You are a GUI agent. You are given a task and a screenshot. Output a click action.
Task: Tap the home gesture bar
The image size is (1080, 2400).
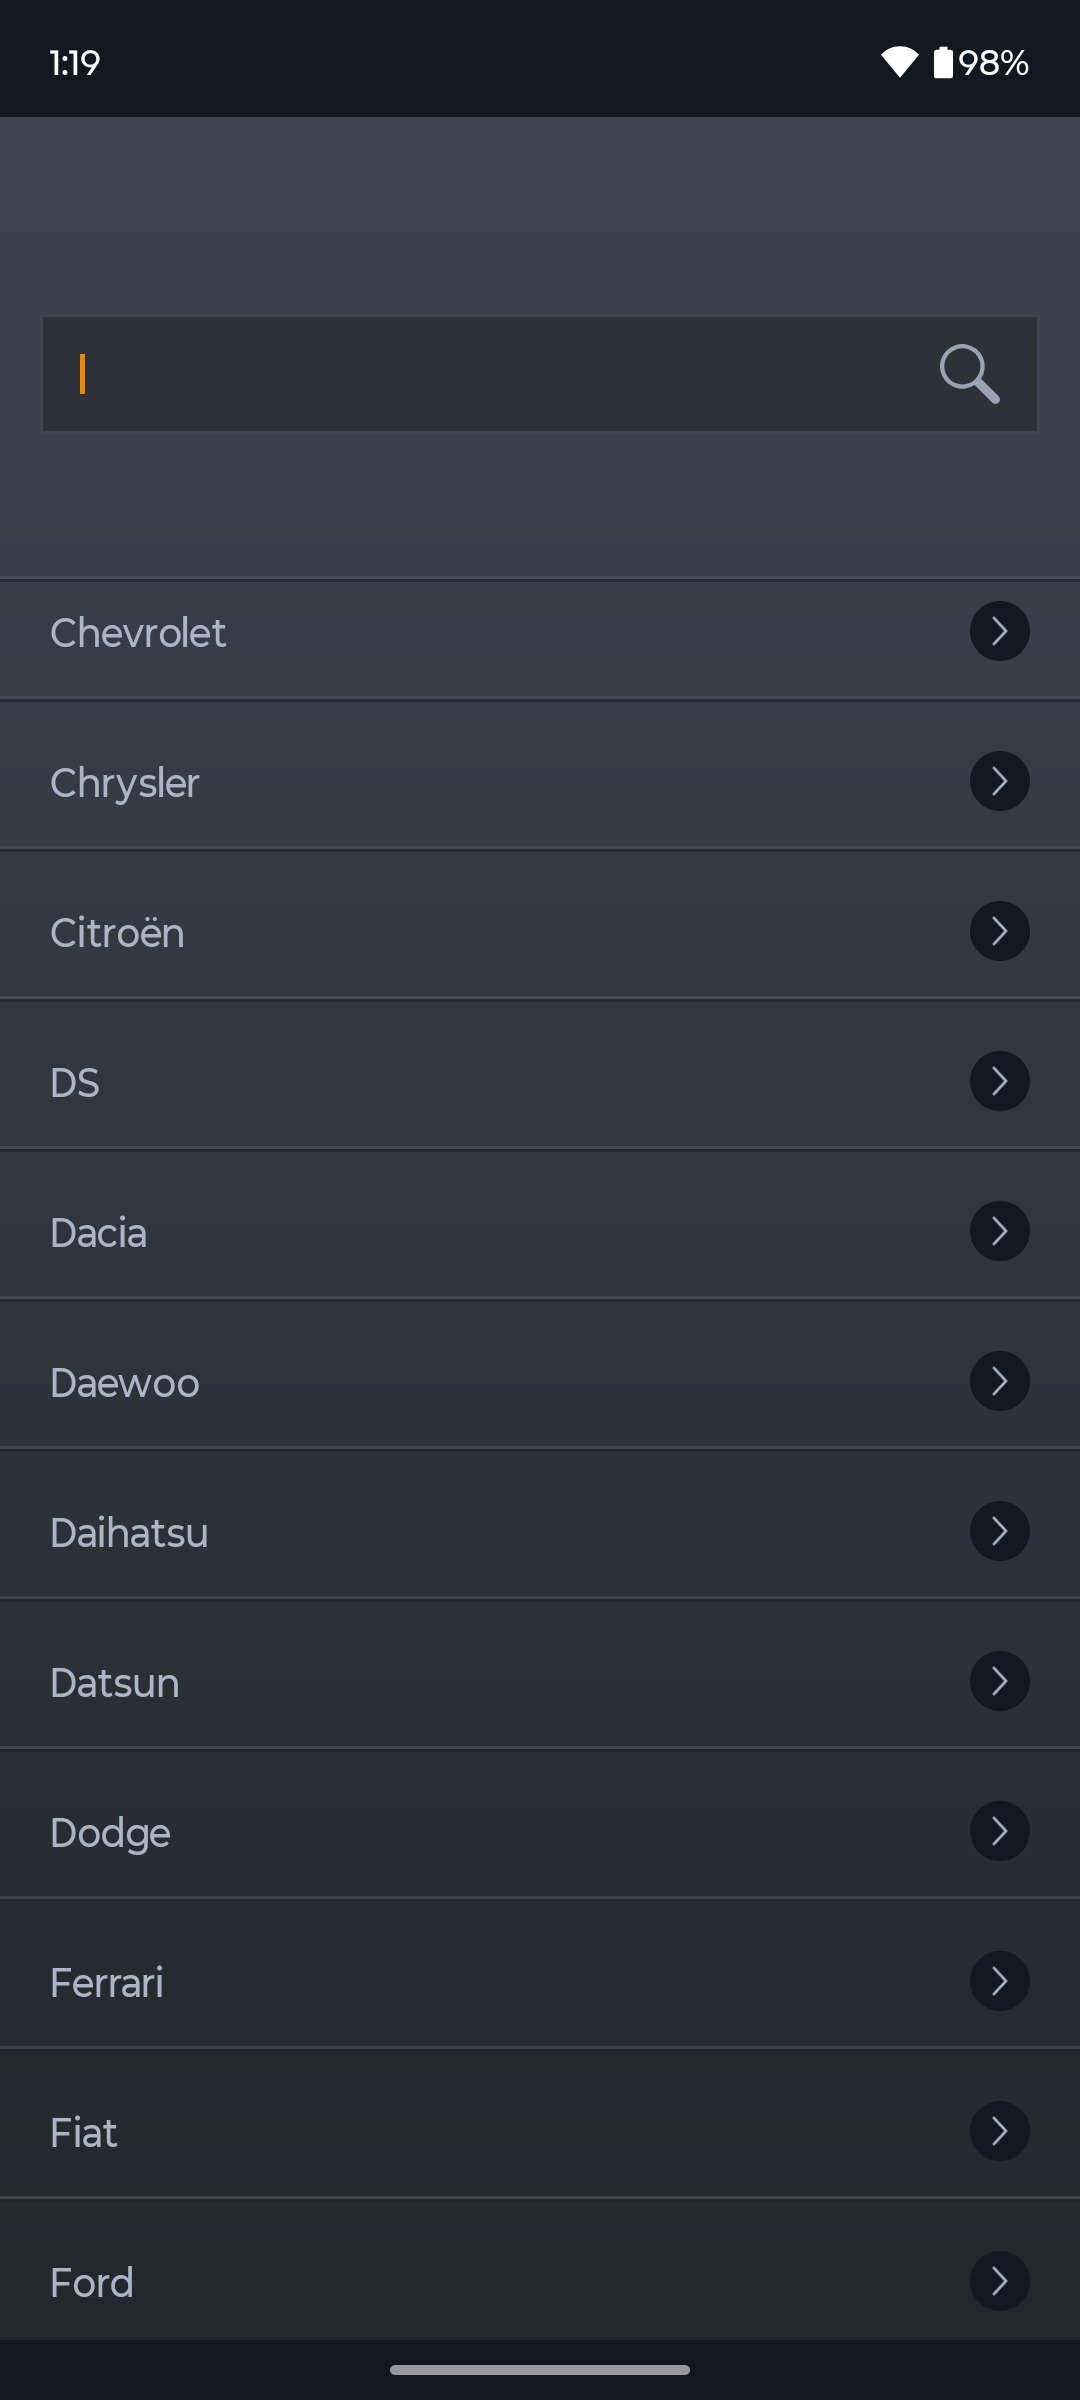540,2369
